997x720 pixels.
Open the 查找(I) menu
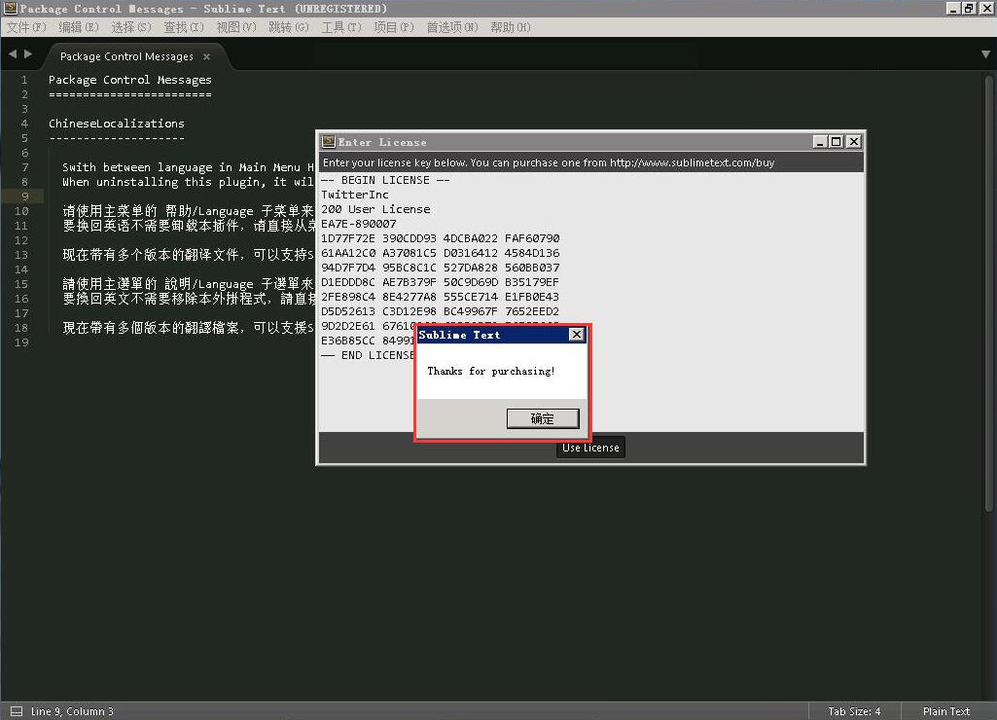(184, 27)
